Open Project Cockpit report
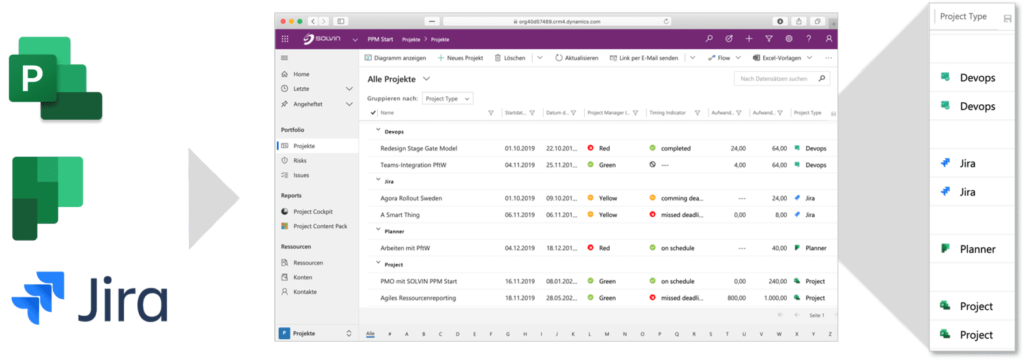Screen dimensions: 1024x360 click(x=313, y=211)
